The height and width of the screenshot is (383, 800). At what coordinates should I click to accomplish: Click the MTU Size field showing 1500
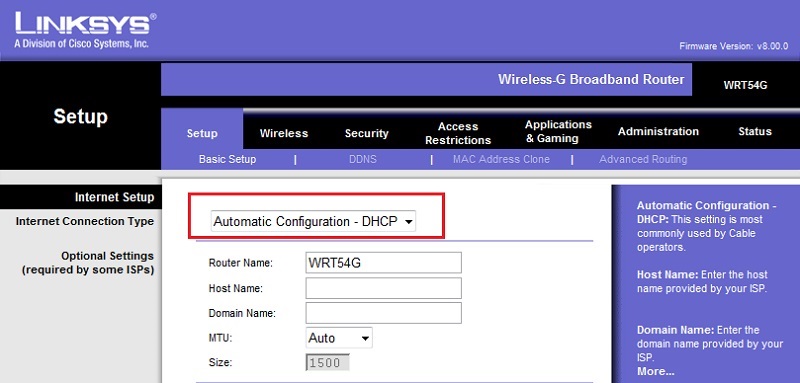coord(328,363)
